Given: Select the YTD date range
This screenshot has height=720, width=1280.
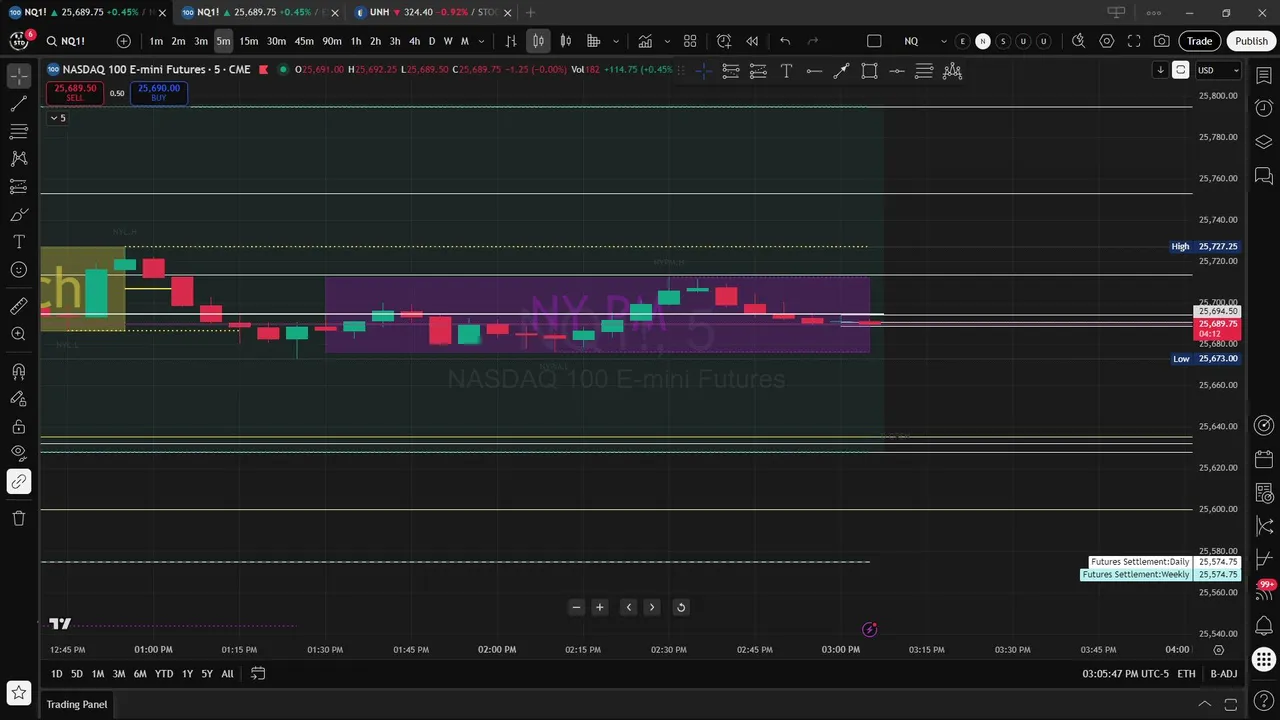Looking at the screenshot, I should [x=164, y=674].
